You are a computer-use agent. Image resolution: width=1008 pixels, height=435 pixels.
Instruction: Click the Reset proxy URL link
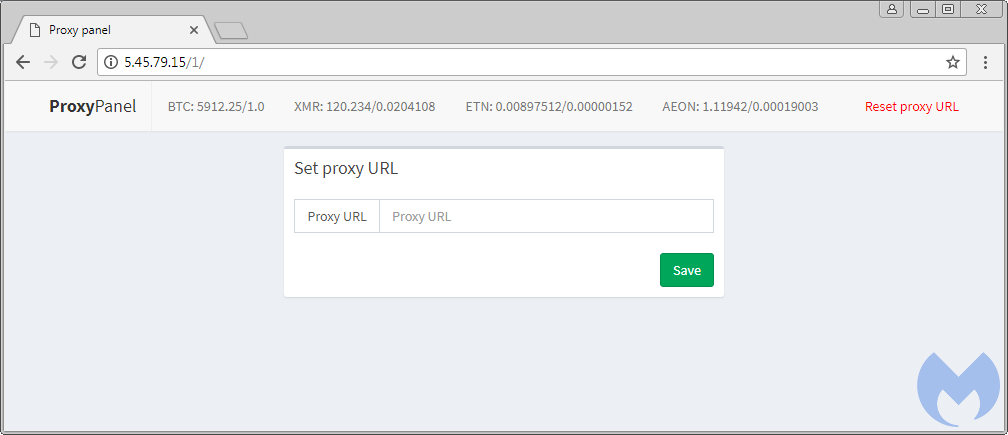[x=911, y=106]
